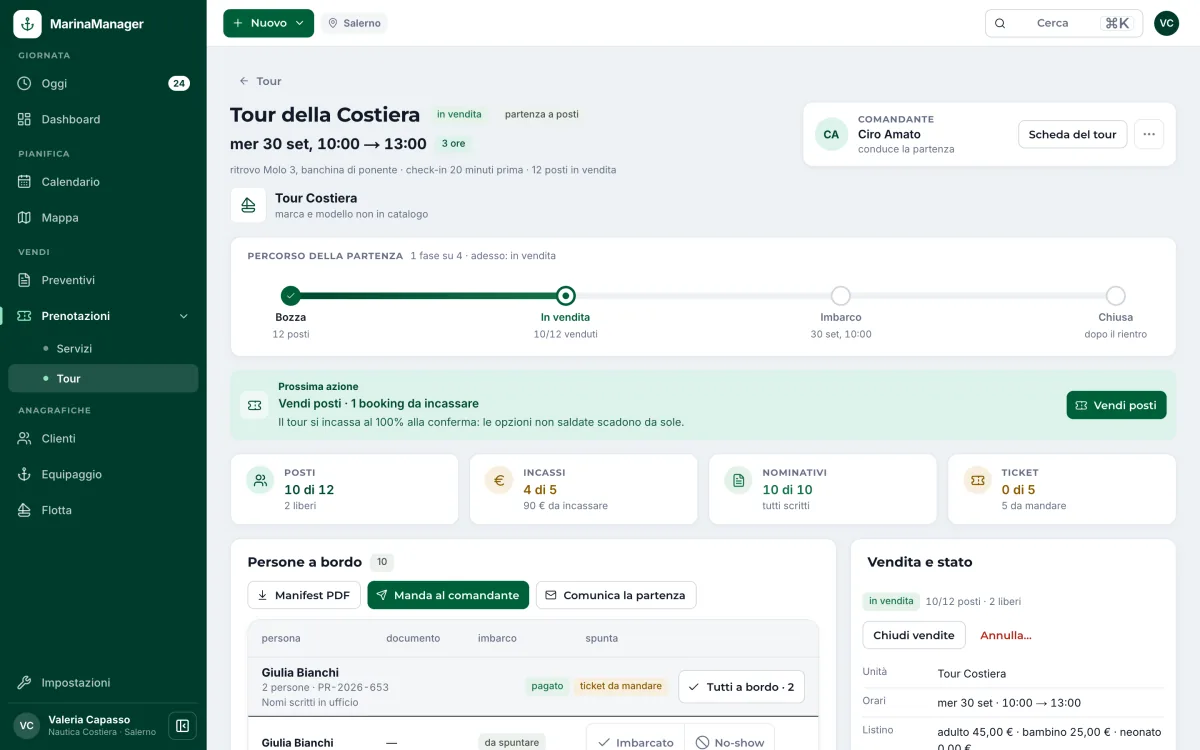
Task: Click the anchor logo of MarinaManager
Action: [x=27, y=24]
